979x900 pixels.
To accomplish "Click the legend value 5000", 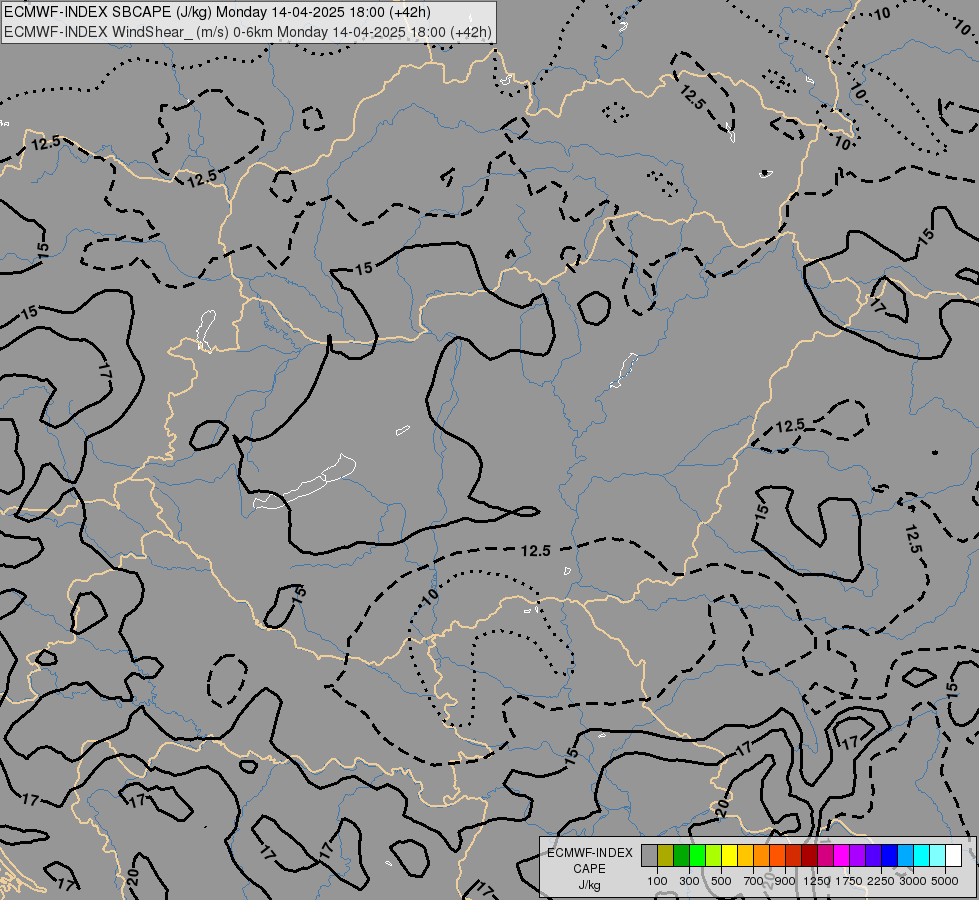I will [x=945, y=881].
